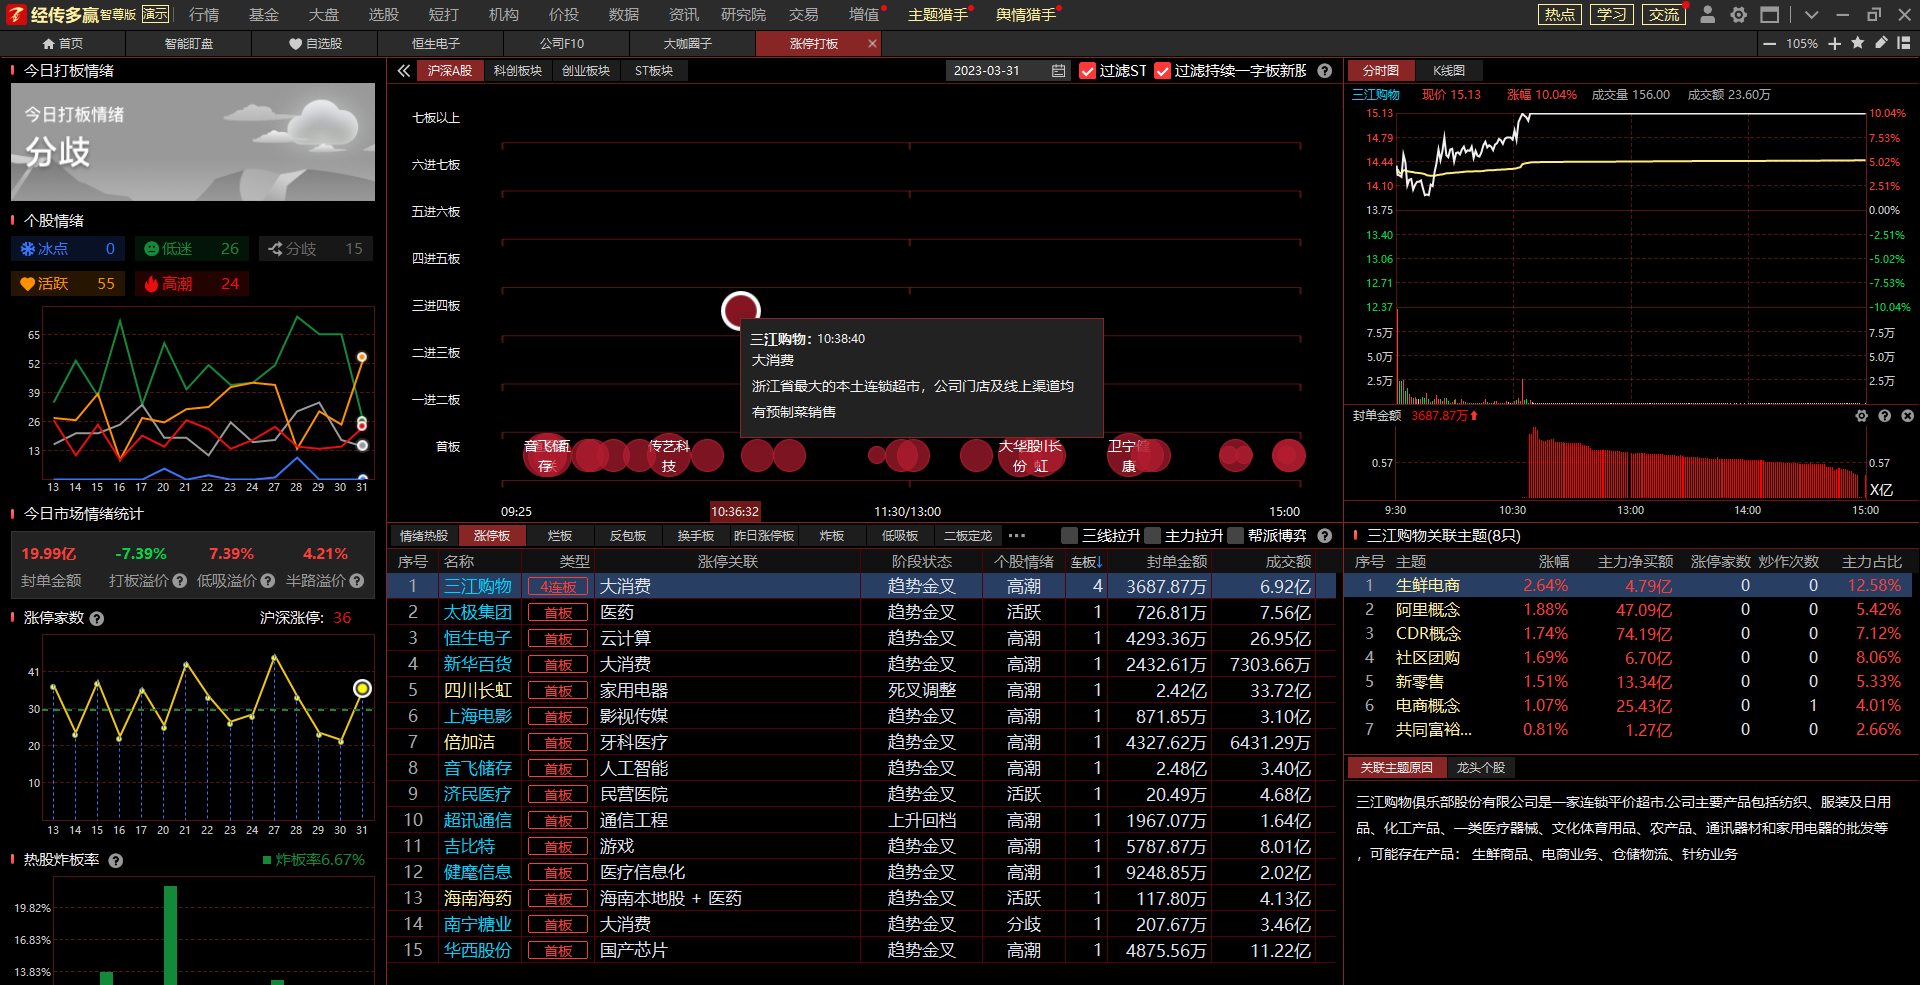This screenshot has width=1920, height=985.
Task: Sort themes by 主力净买额 header
Action: (x=1635, y=562)
